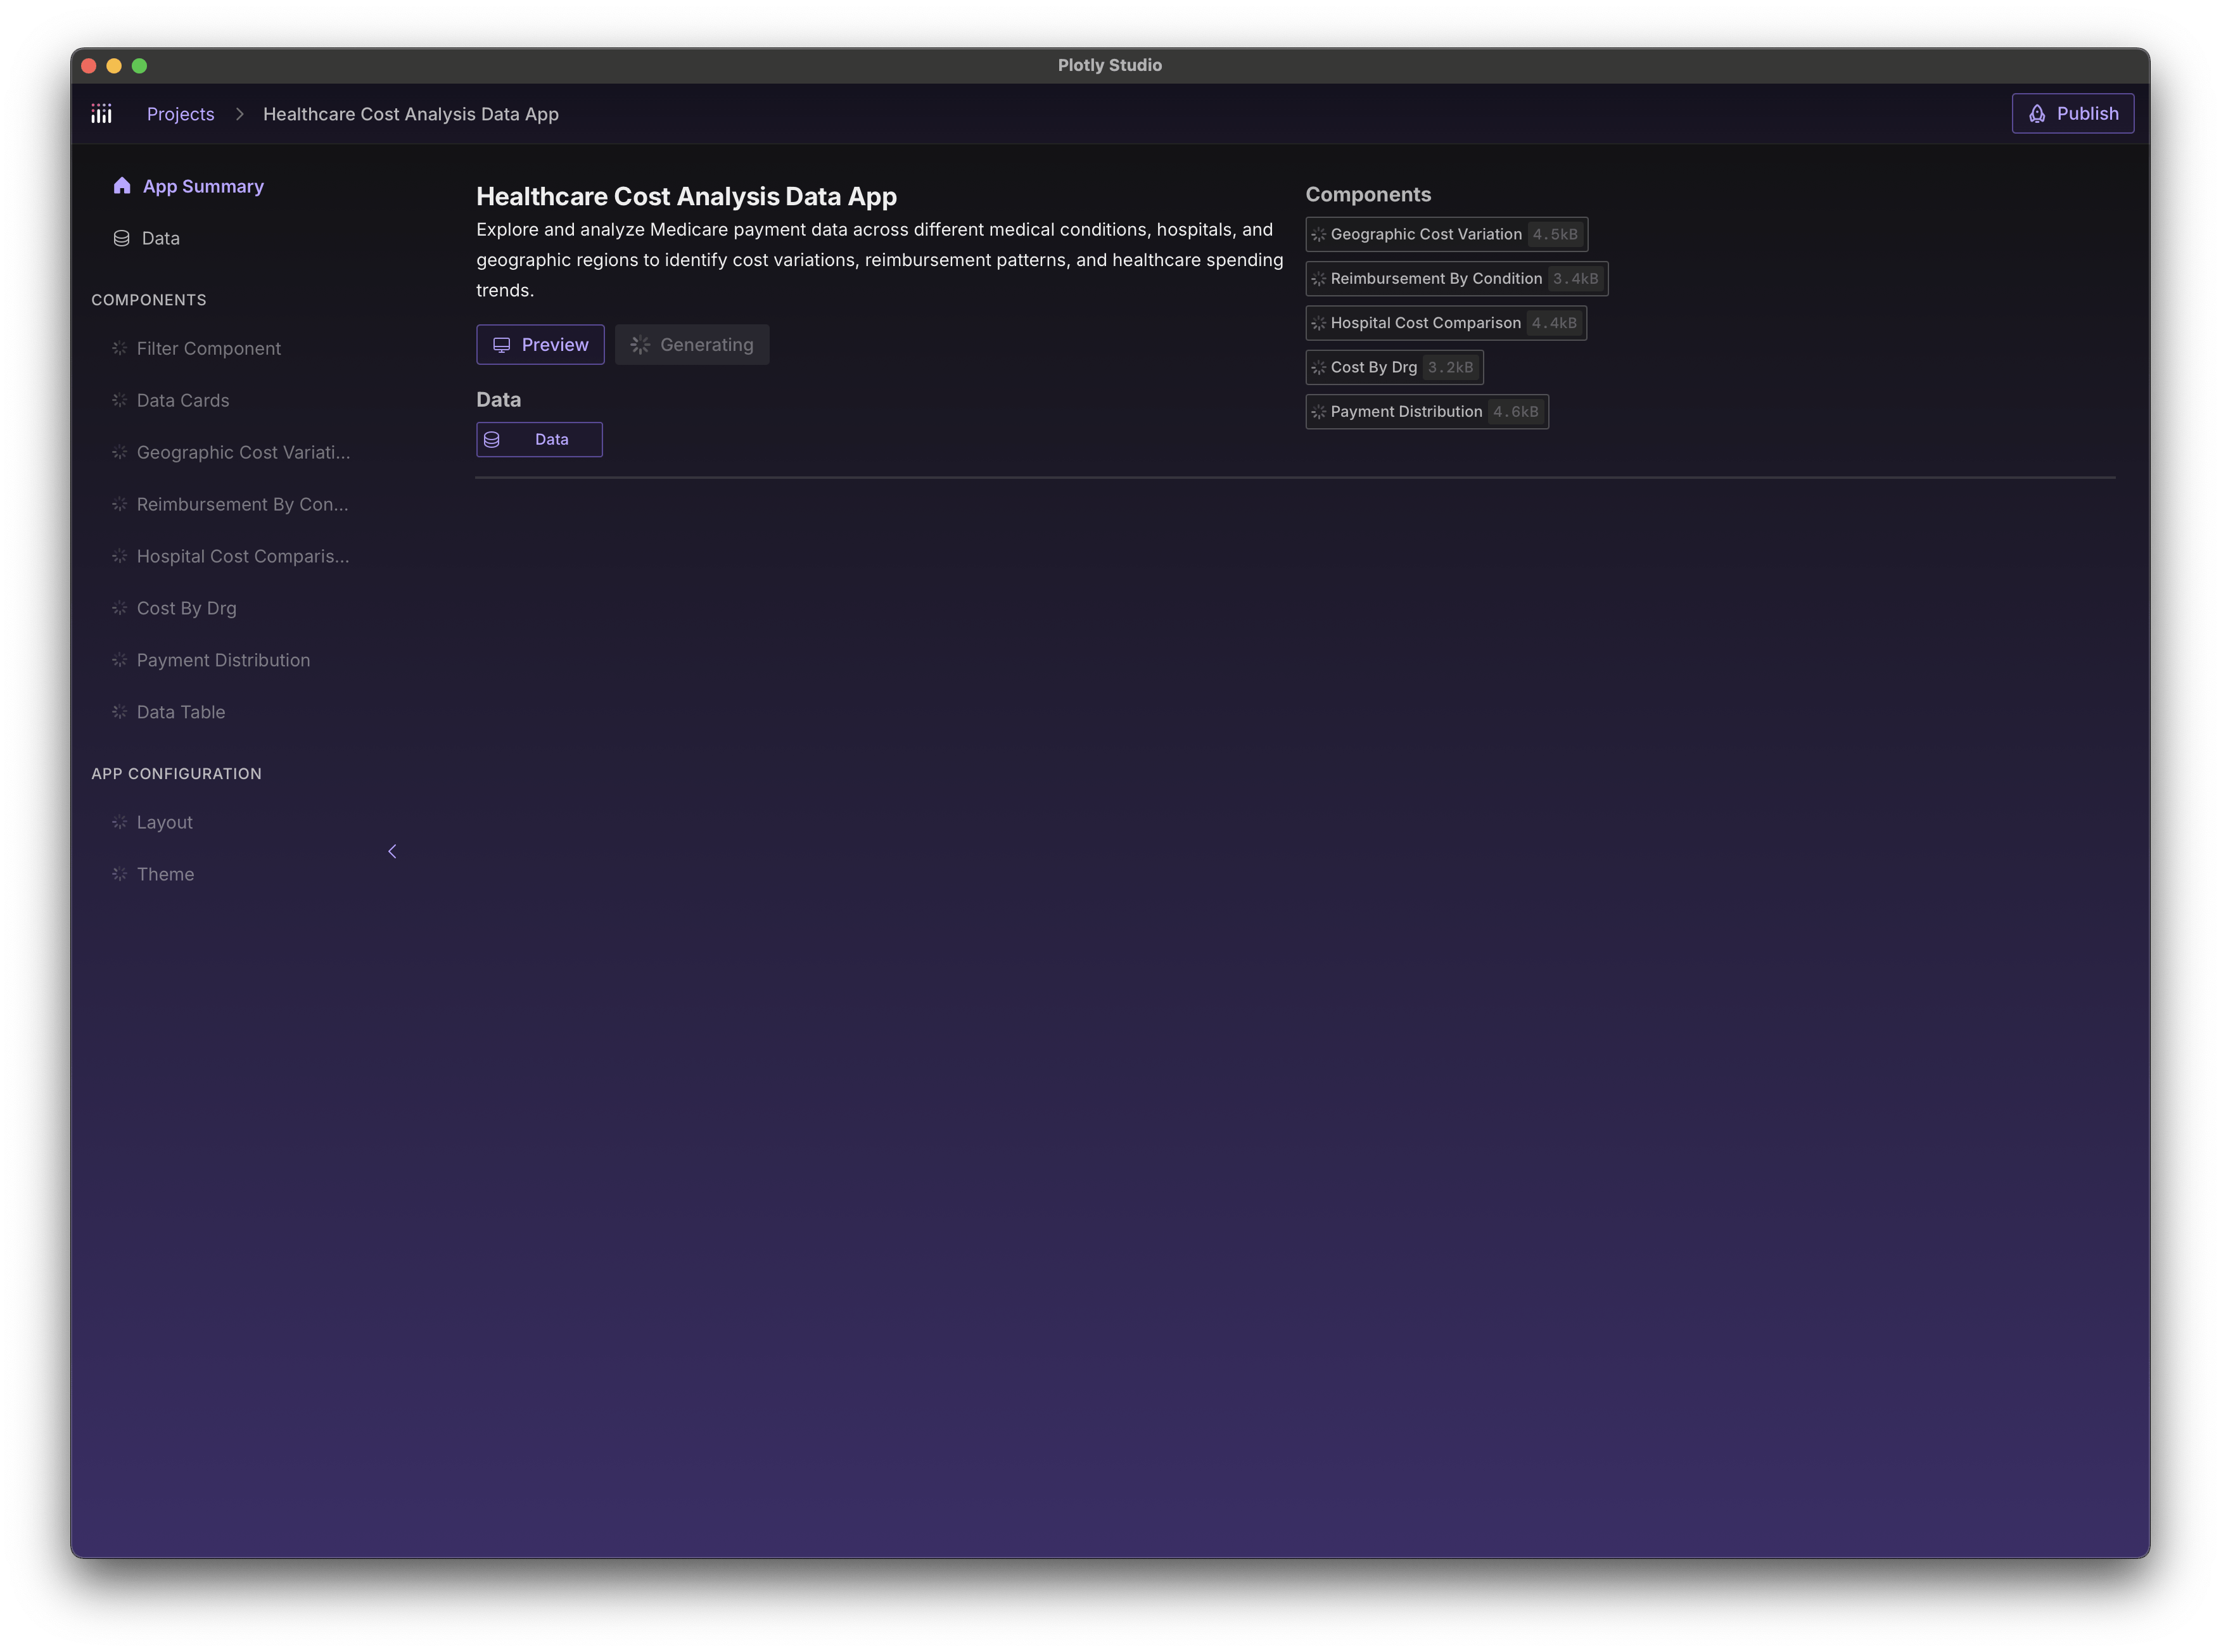
Task: Click spinner icon beside Theme
Action: 119,874
